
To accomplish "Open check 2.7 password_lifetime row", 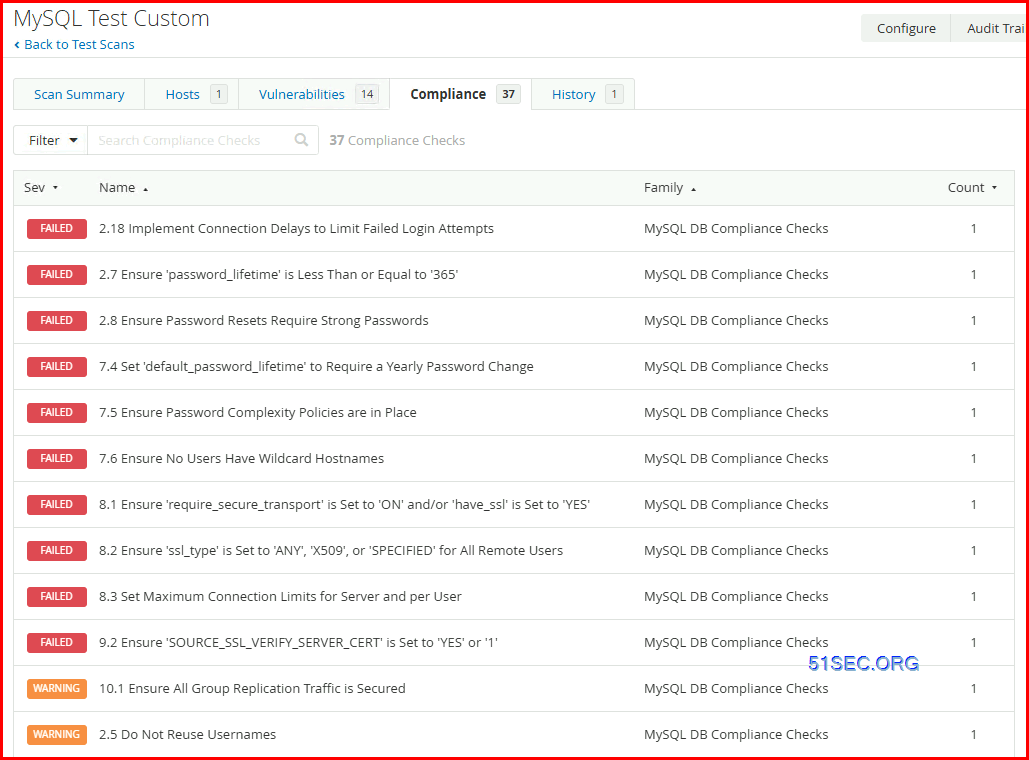I will coord(514,274).
